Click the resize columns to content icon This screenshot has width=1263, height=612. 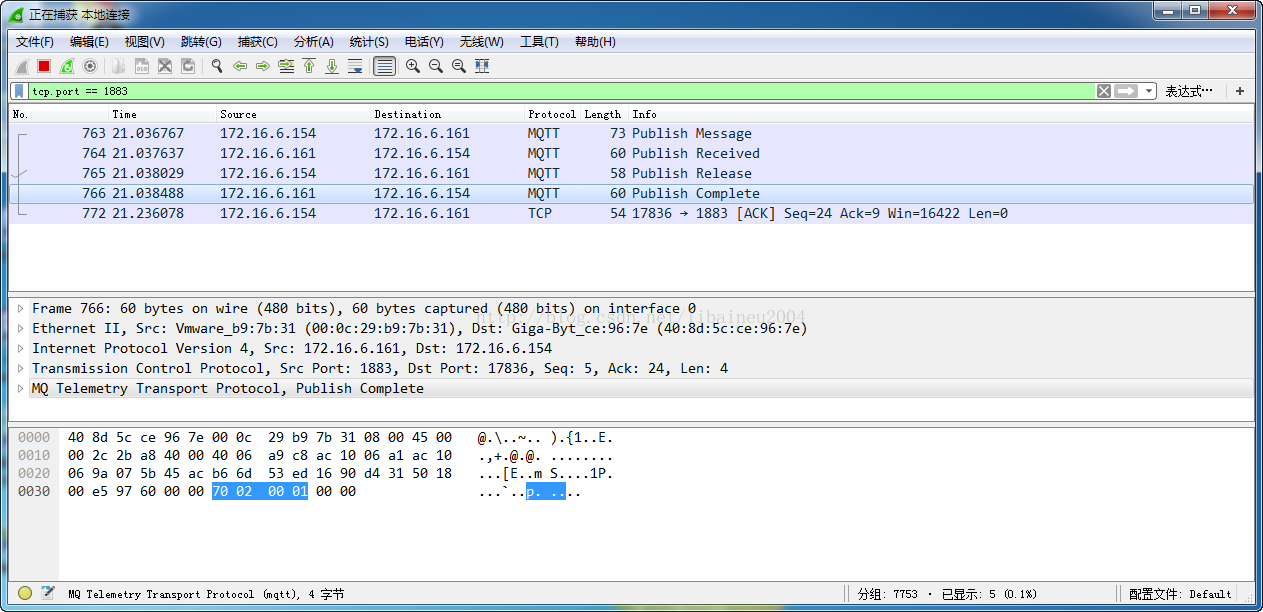click(x=482, y=66)
